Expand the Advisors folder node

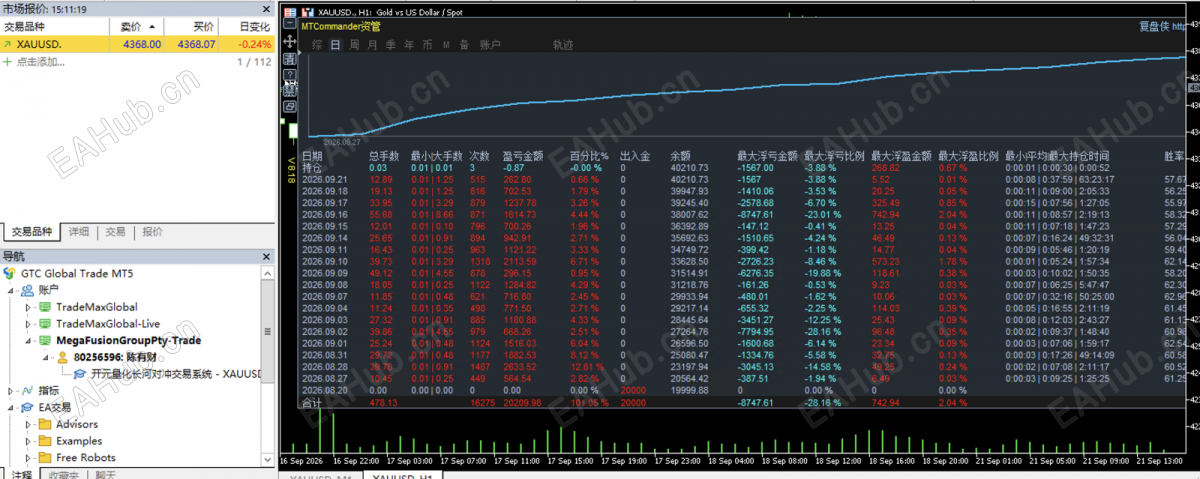pos(29,424)
